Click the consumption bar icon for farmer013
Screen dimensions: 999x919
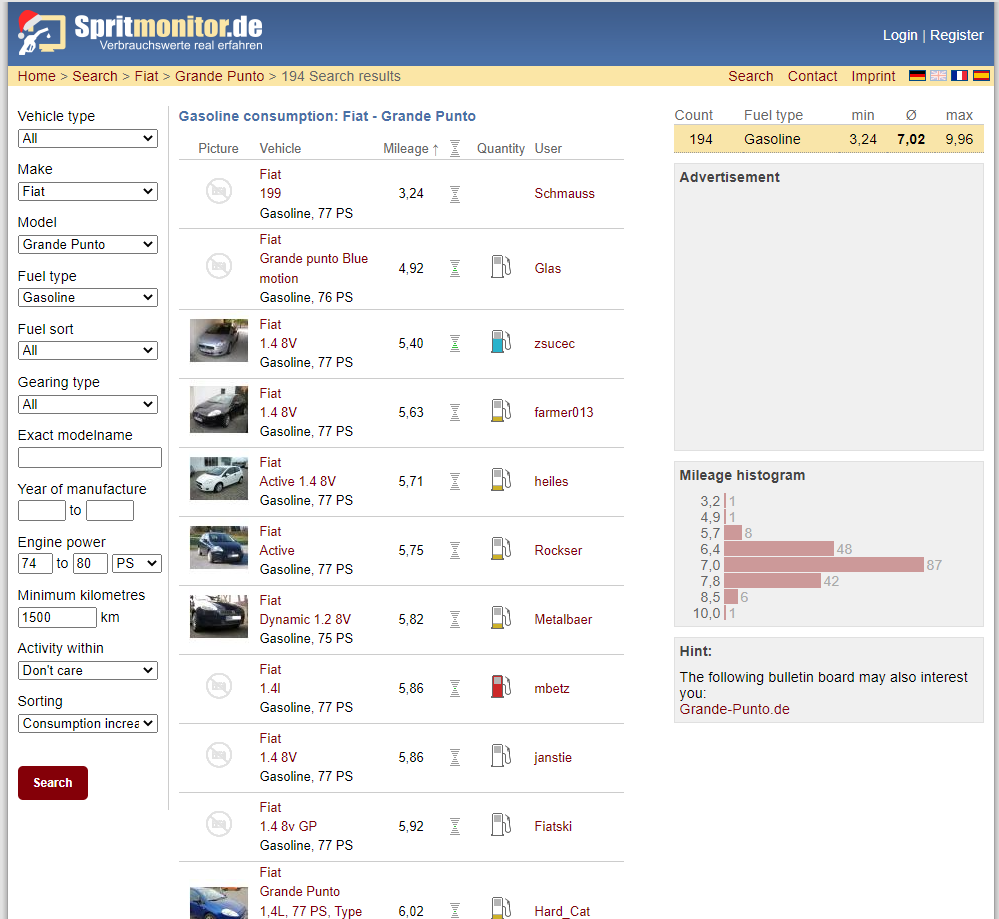455,413
